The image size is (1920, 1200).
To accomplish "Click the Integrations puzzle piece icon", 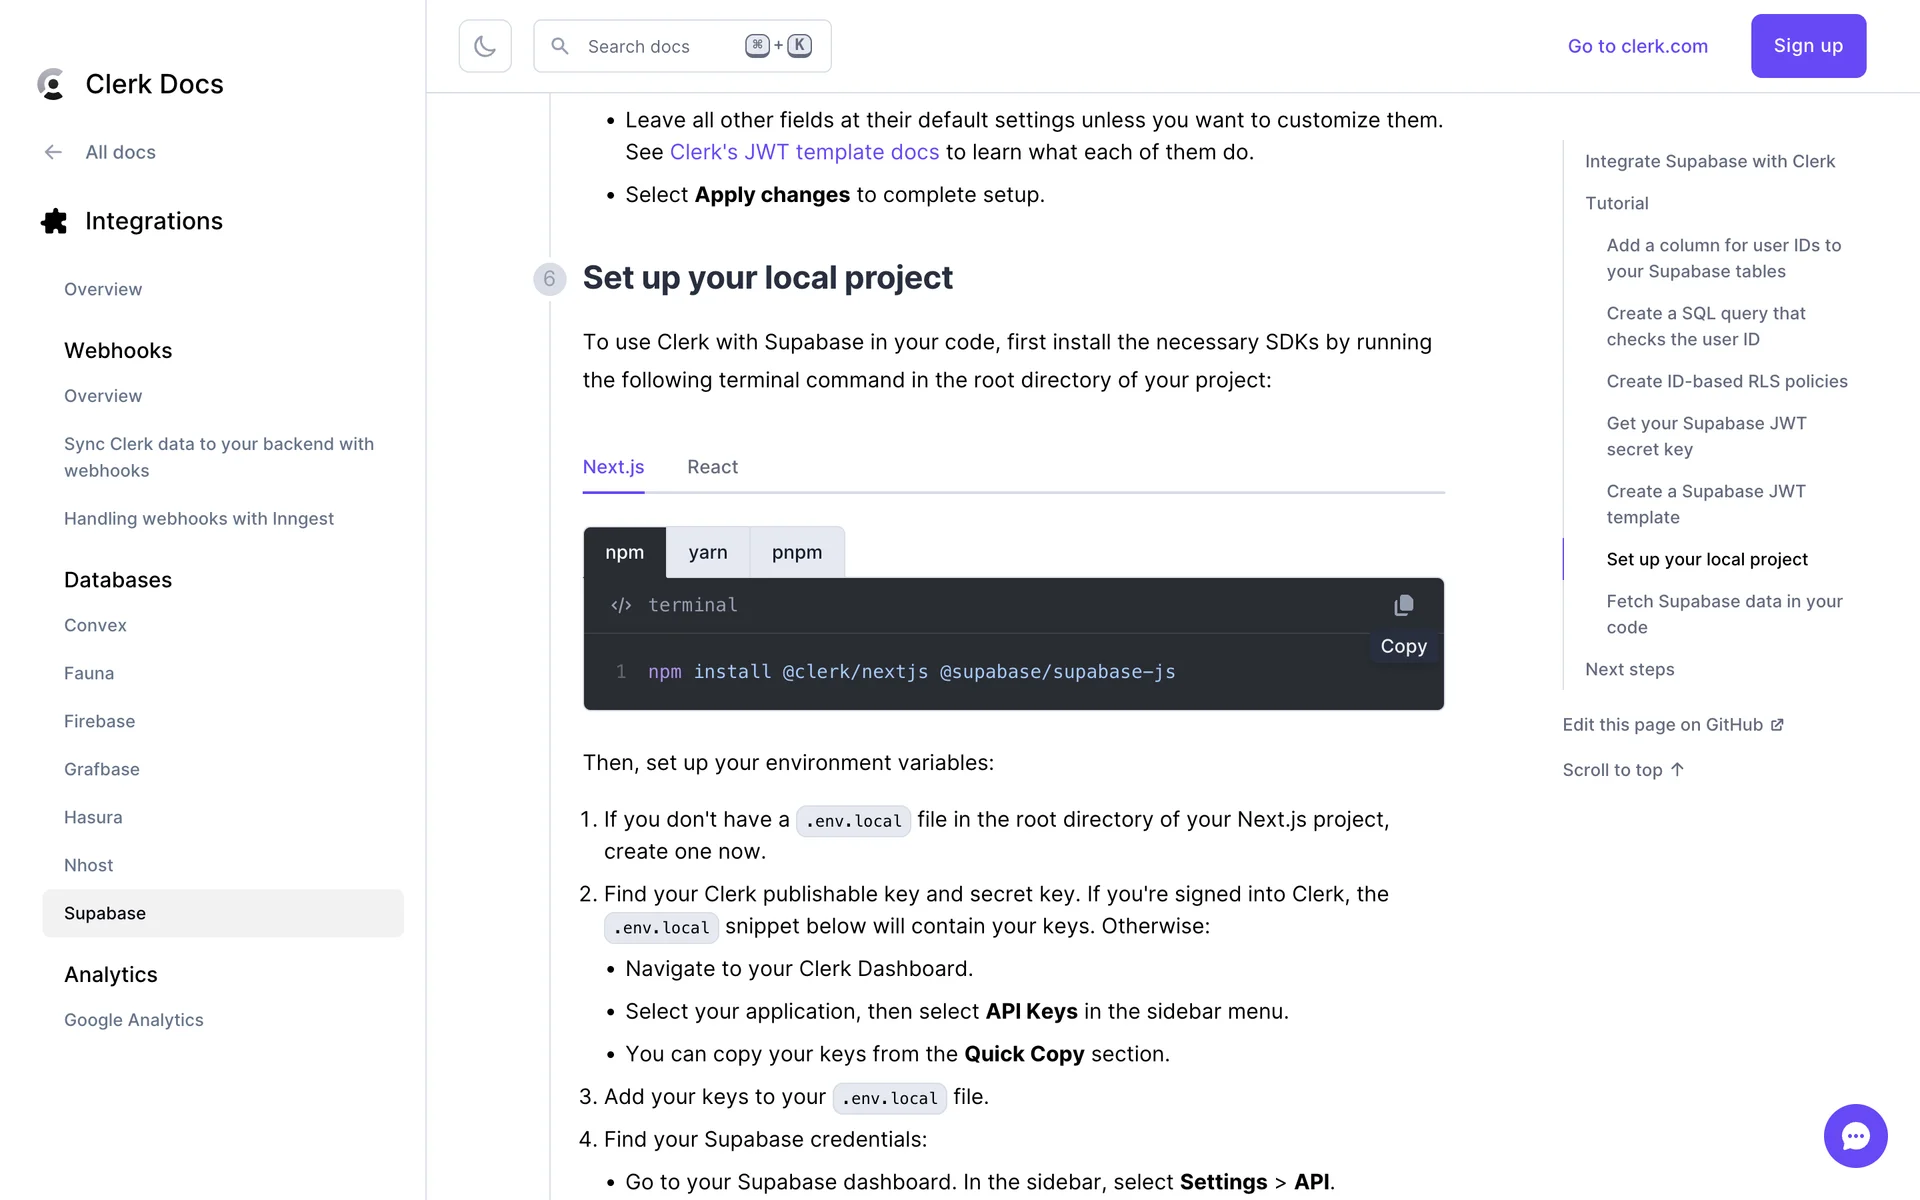I will click(54, 221).
